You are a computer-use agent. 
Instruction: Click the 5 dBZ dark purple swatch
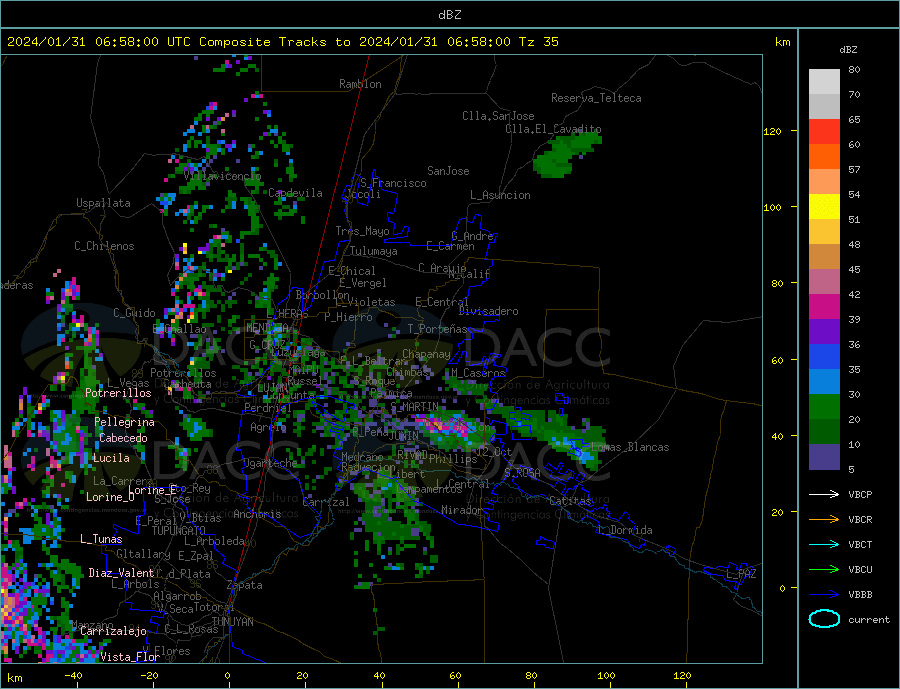point(824,457)
